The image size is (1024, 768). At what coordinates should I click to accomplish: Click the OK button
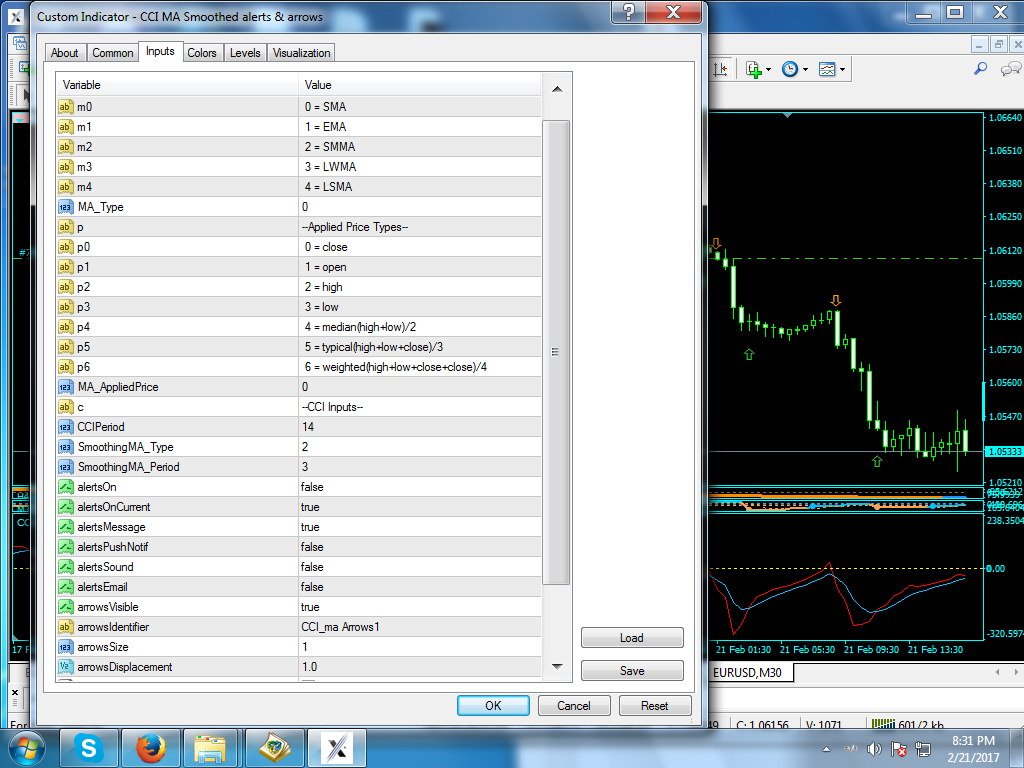493,705
